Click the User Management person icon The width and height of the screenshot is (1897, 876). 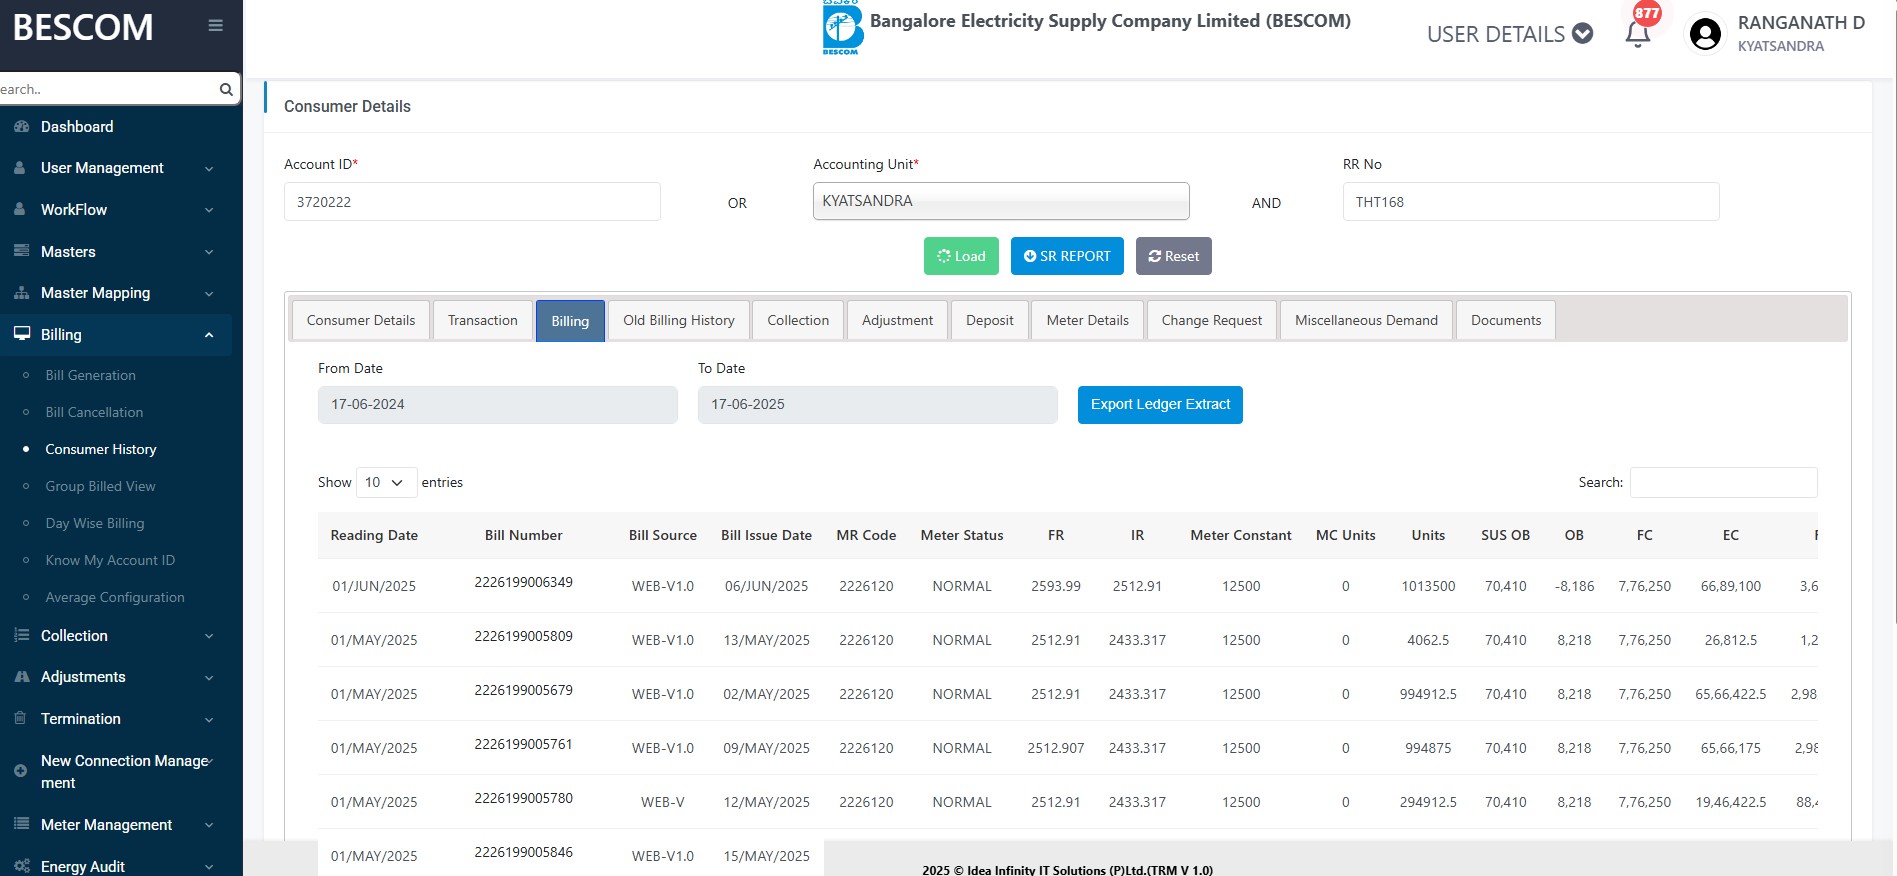(20, 168)
